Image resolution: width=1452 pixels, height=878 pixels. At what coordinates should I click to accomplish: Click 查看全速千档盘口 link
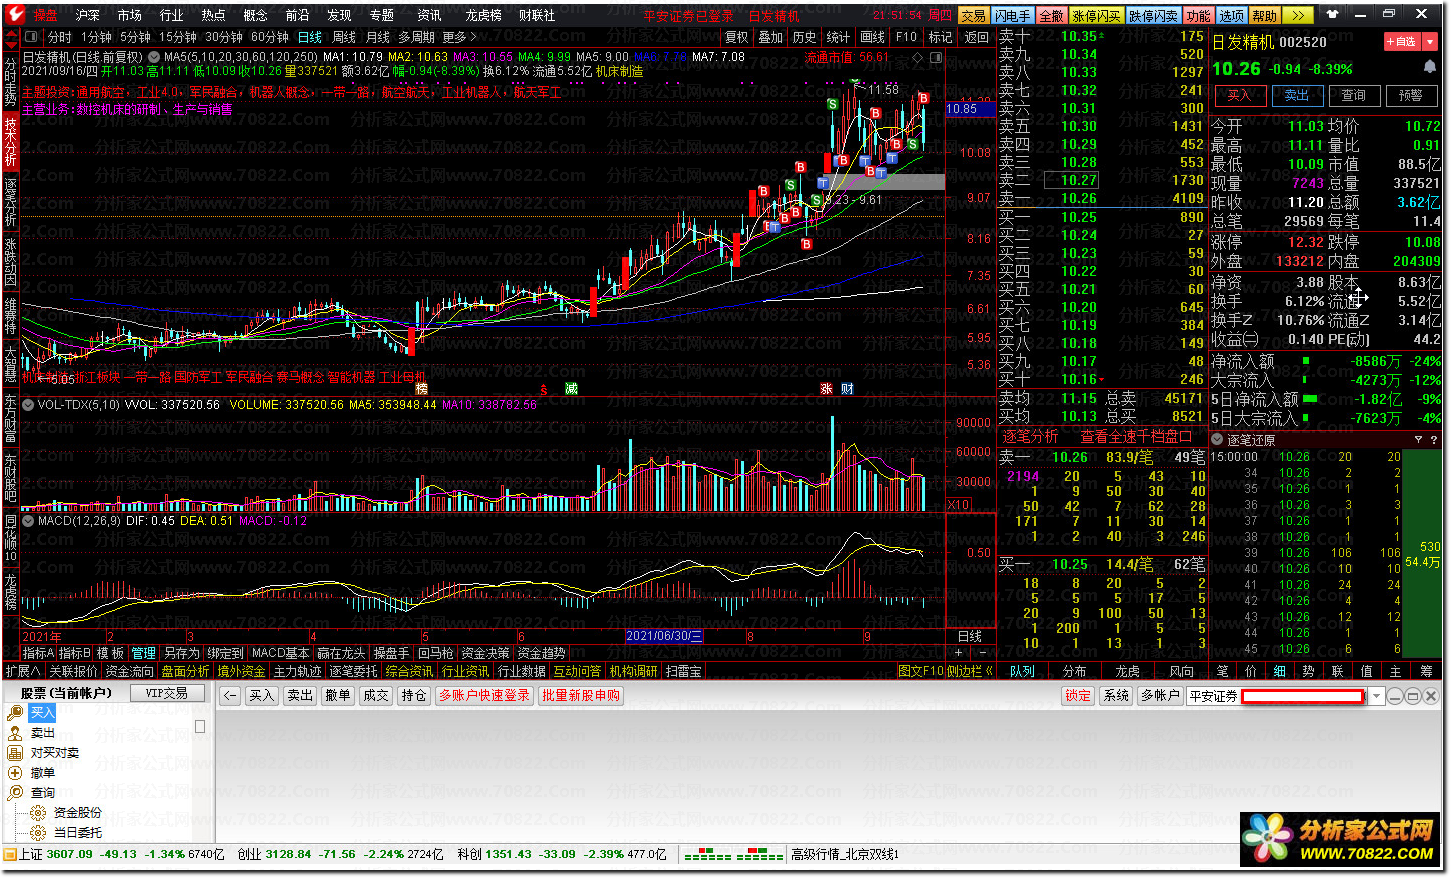click(x=1136, y=437)
